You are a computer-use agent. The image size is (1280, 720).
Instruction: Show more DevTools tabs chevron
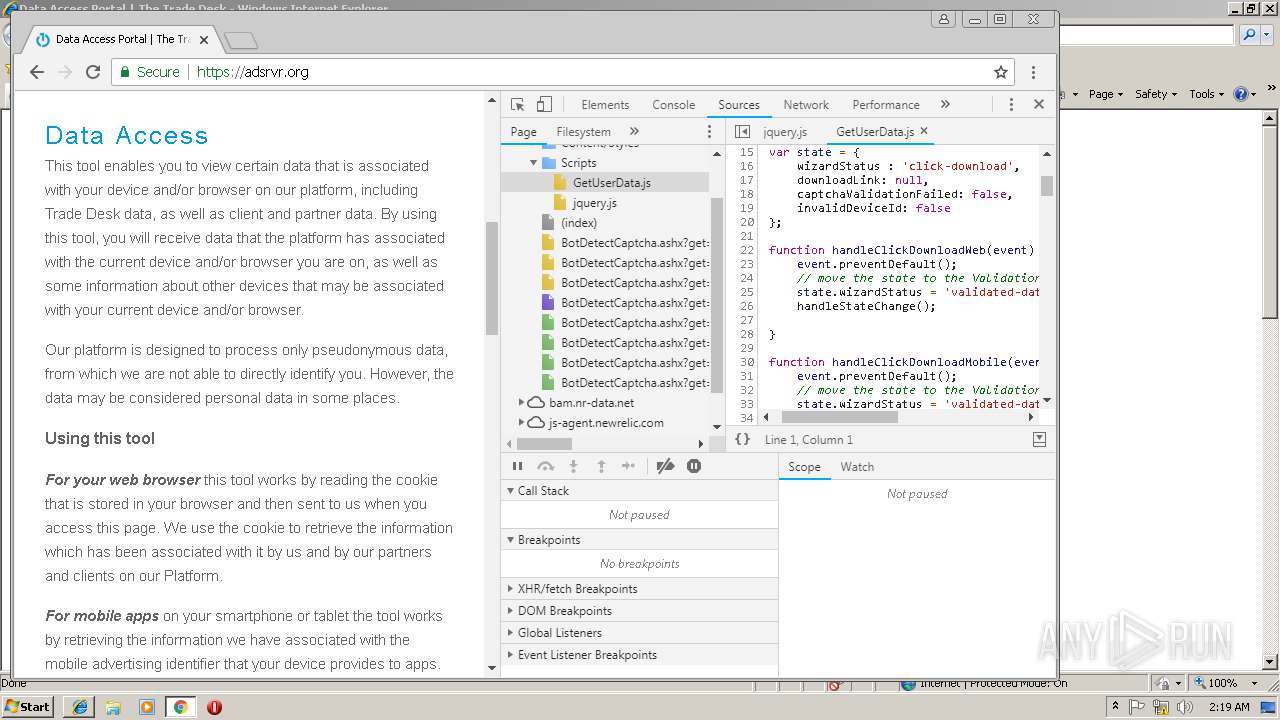[945, 104]
